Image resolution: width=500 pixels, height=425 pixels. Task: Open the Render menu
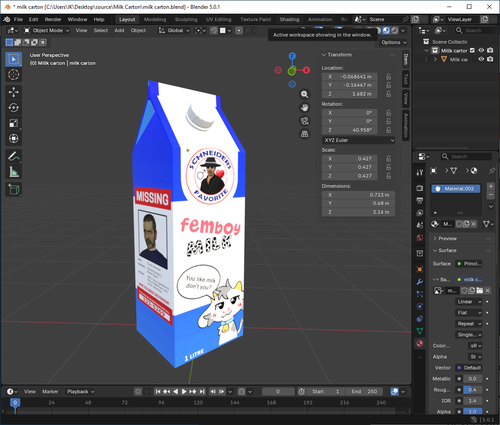click(x=53, y=19)
